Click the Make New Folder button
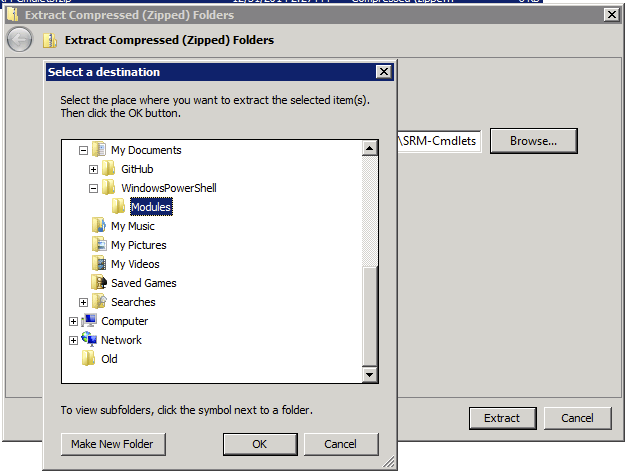The image size is (628, 476). 113,444
